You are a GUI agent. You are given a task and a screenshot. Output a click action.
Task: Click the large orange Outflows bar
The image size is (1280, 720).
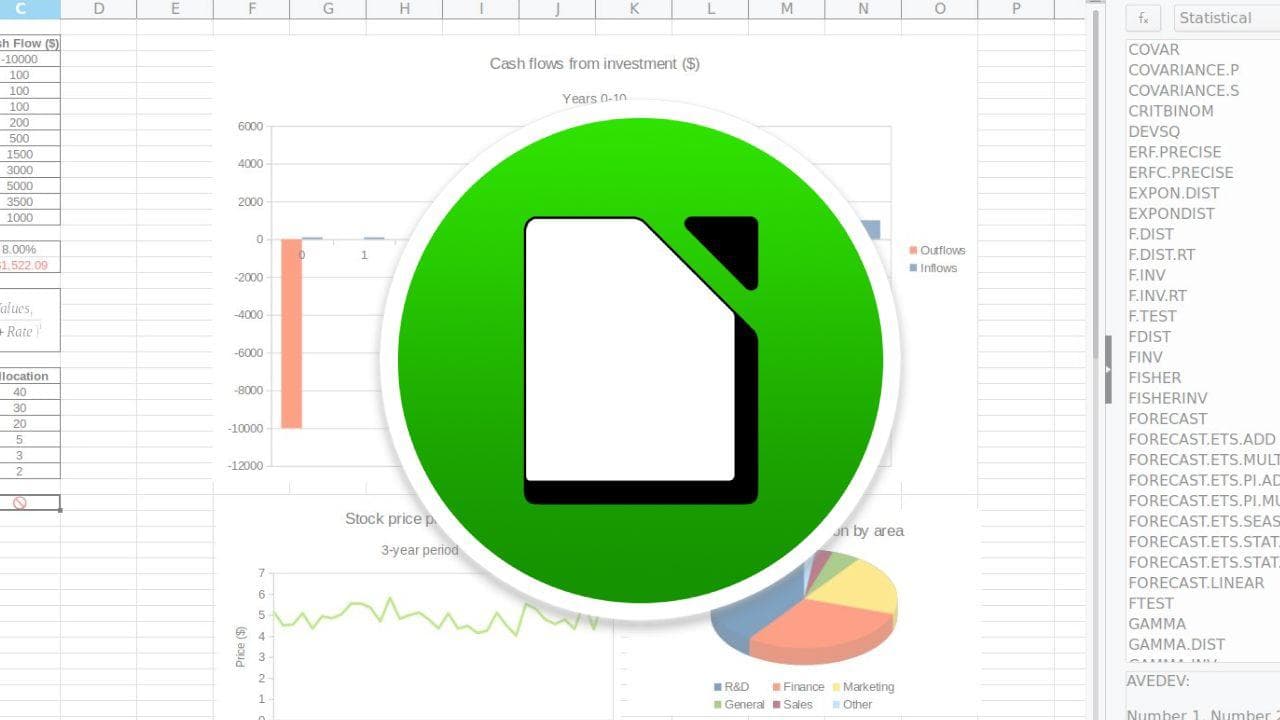[291, 333]
